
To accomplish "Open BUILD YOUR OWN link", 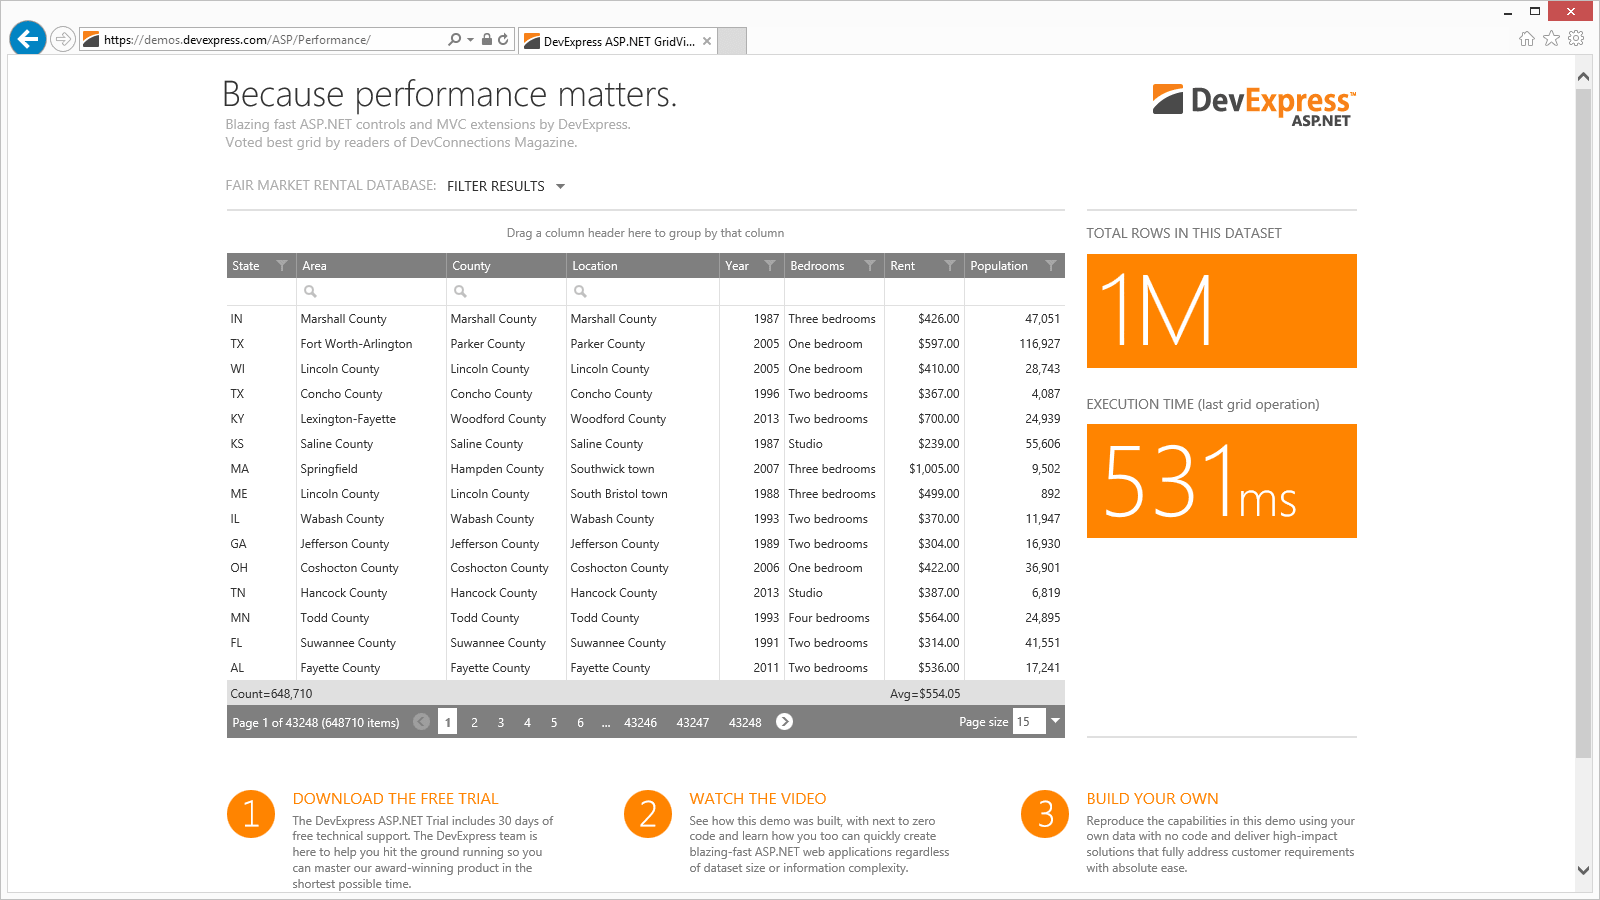I will 1153,799.
